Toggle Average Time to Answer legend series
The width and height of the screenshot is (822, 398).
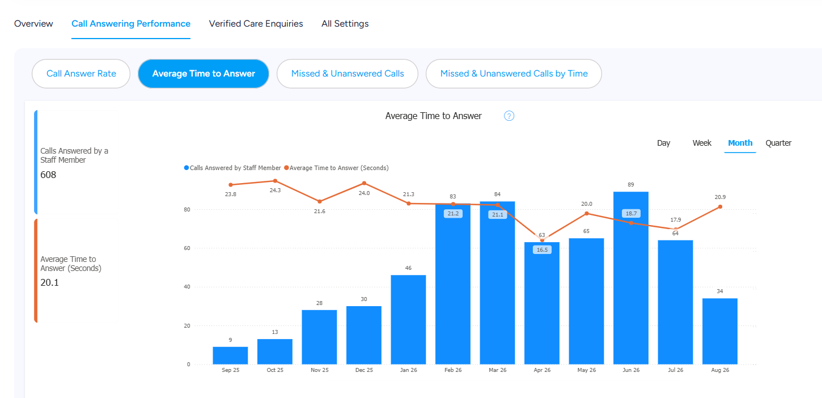coord(336,168)
